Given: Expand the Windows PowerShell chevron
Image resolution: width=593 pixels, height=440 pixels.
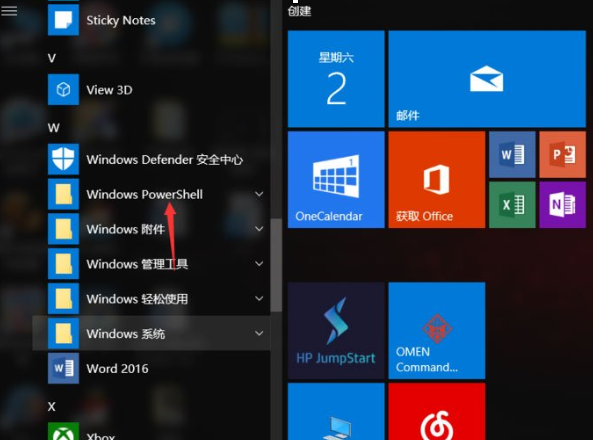Looking at the screenshot, I should [259, 194].
